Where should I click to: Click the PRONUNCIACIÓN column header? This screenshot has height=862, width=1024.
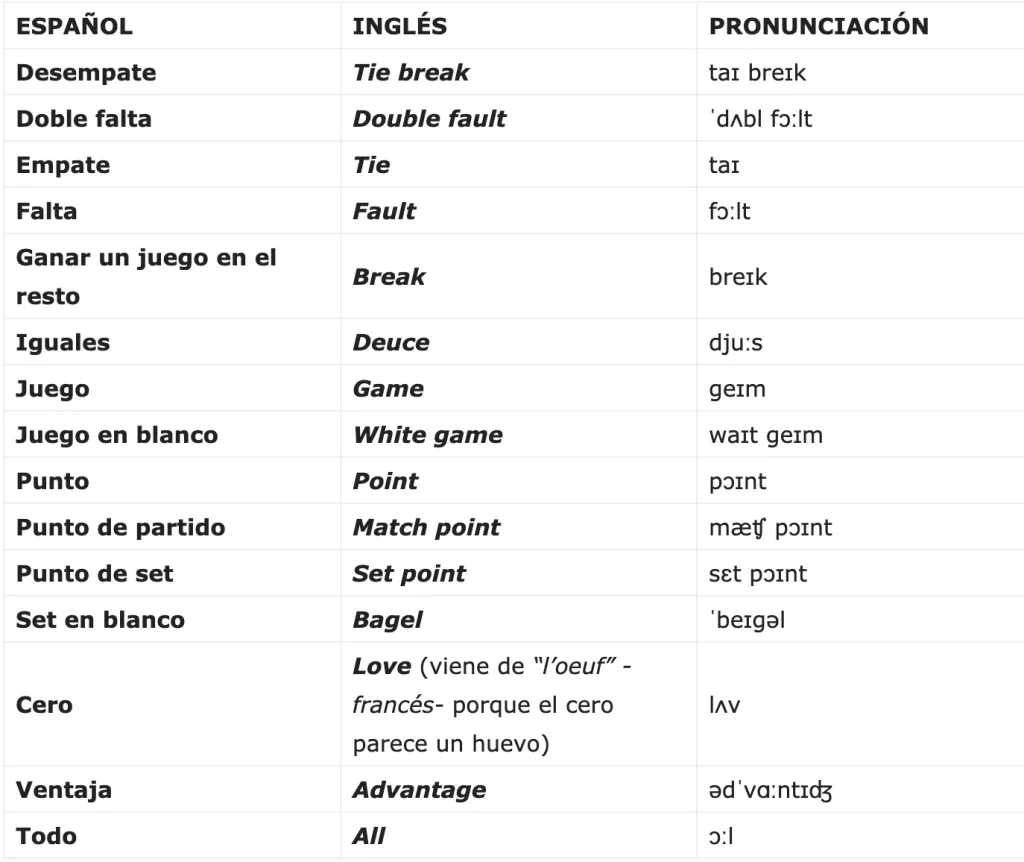(x=818, y=27)
